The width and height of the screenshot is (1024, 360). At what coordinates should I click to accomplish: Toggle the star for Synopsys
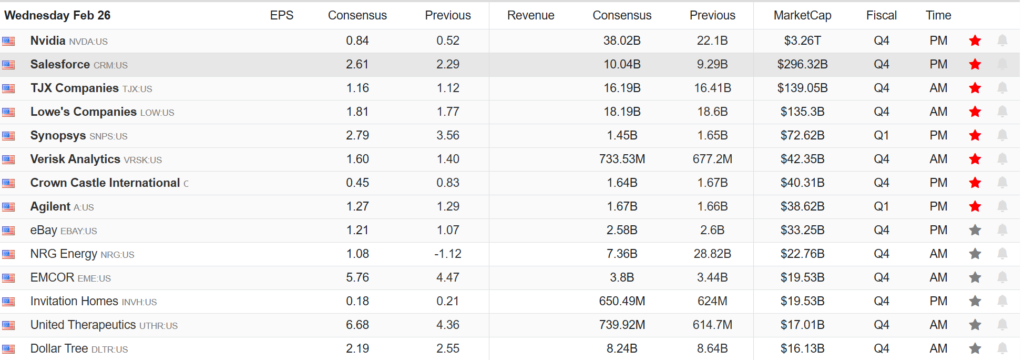(975, 135)
